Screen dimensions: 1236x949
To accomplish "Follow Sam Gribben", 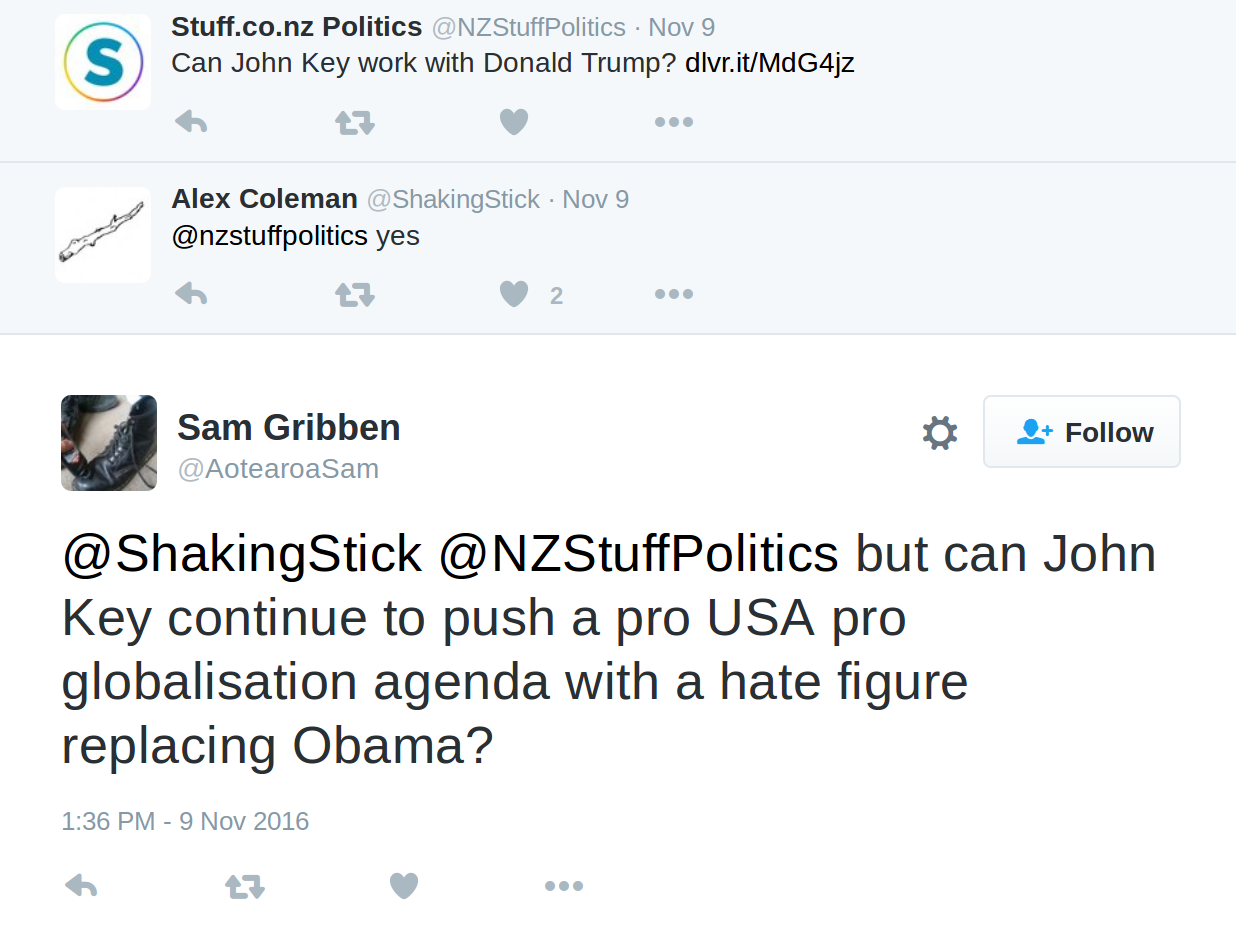I will click(x=1082, y=431).
